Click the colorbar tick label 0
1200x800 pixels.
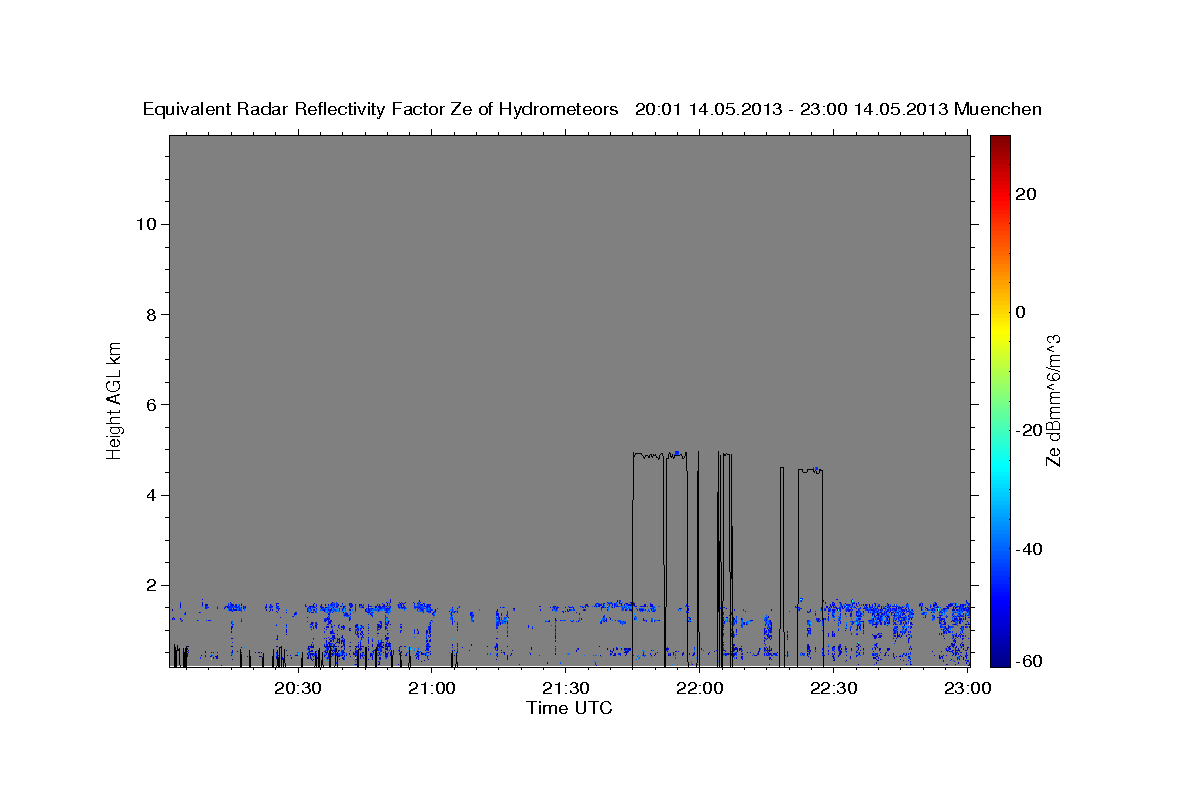[x=1020, y=312]
